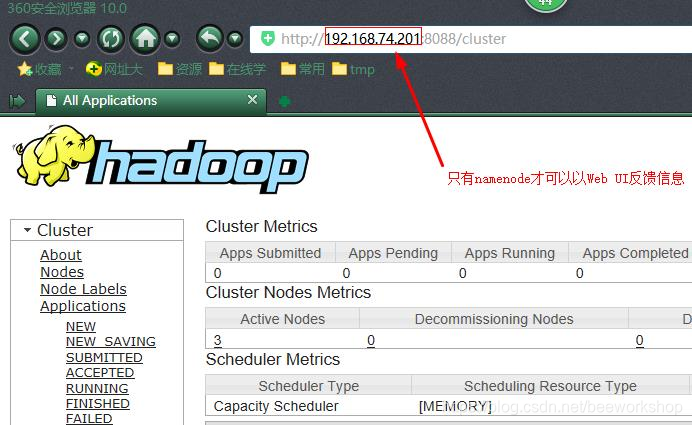Click the Decommissioning Nodes count 0 link
The height and width of the screenshot is (425, 692).
[371, 340]
